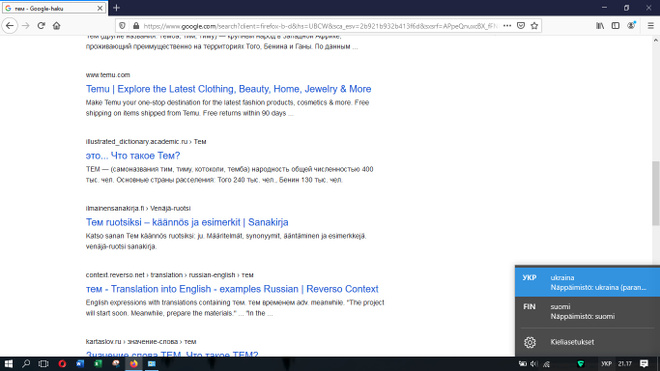Open Word from the taskbar

click(80, 364)
